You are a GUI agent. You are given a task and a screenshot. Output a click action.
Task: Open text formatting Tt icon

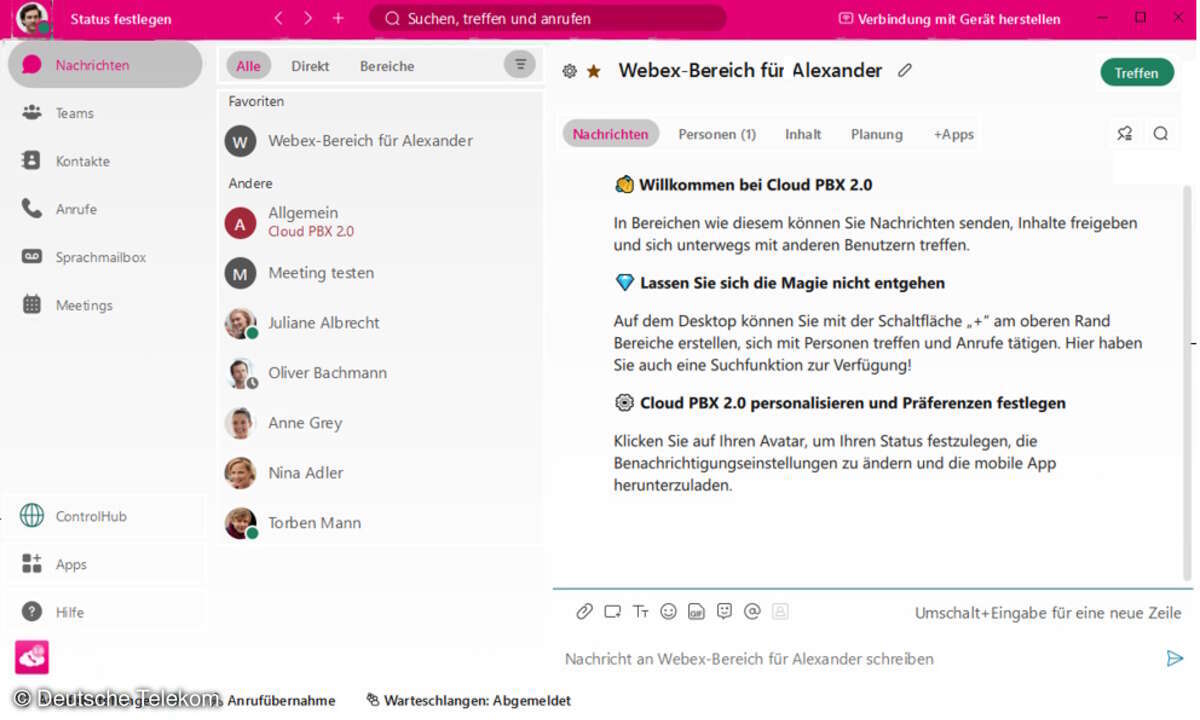[x=641, y=611]
